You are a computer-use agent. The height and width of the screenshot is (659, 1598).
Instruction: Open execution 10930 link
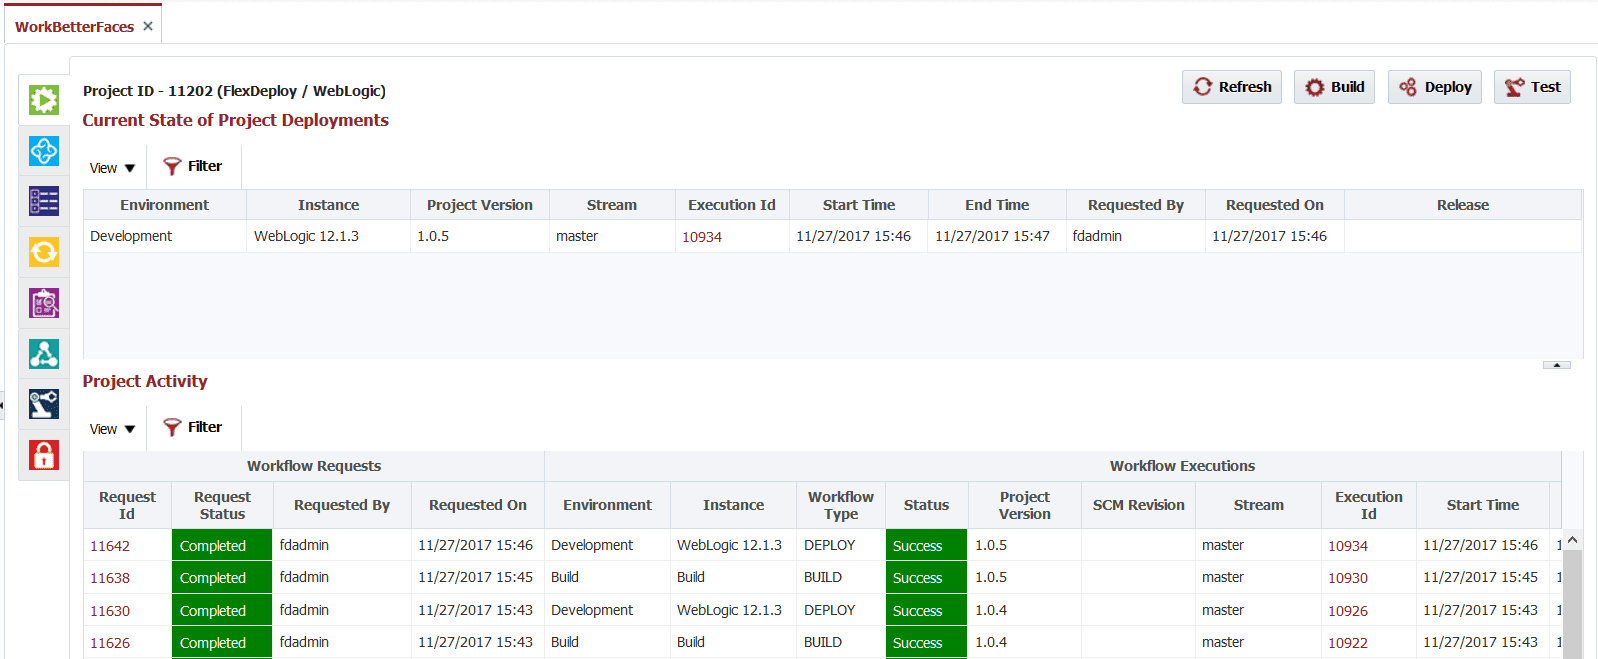pyautogui.click(x=1348, y=578)
